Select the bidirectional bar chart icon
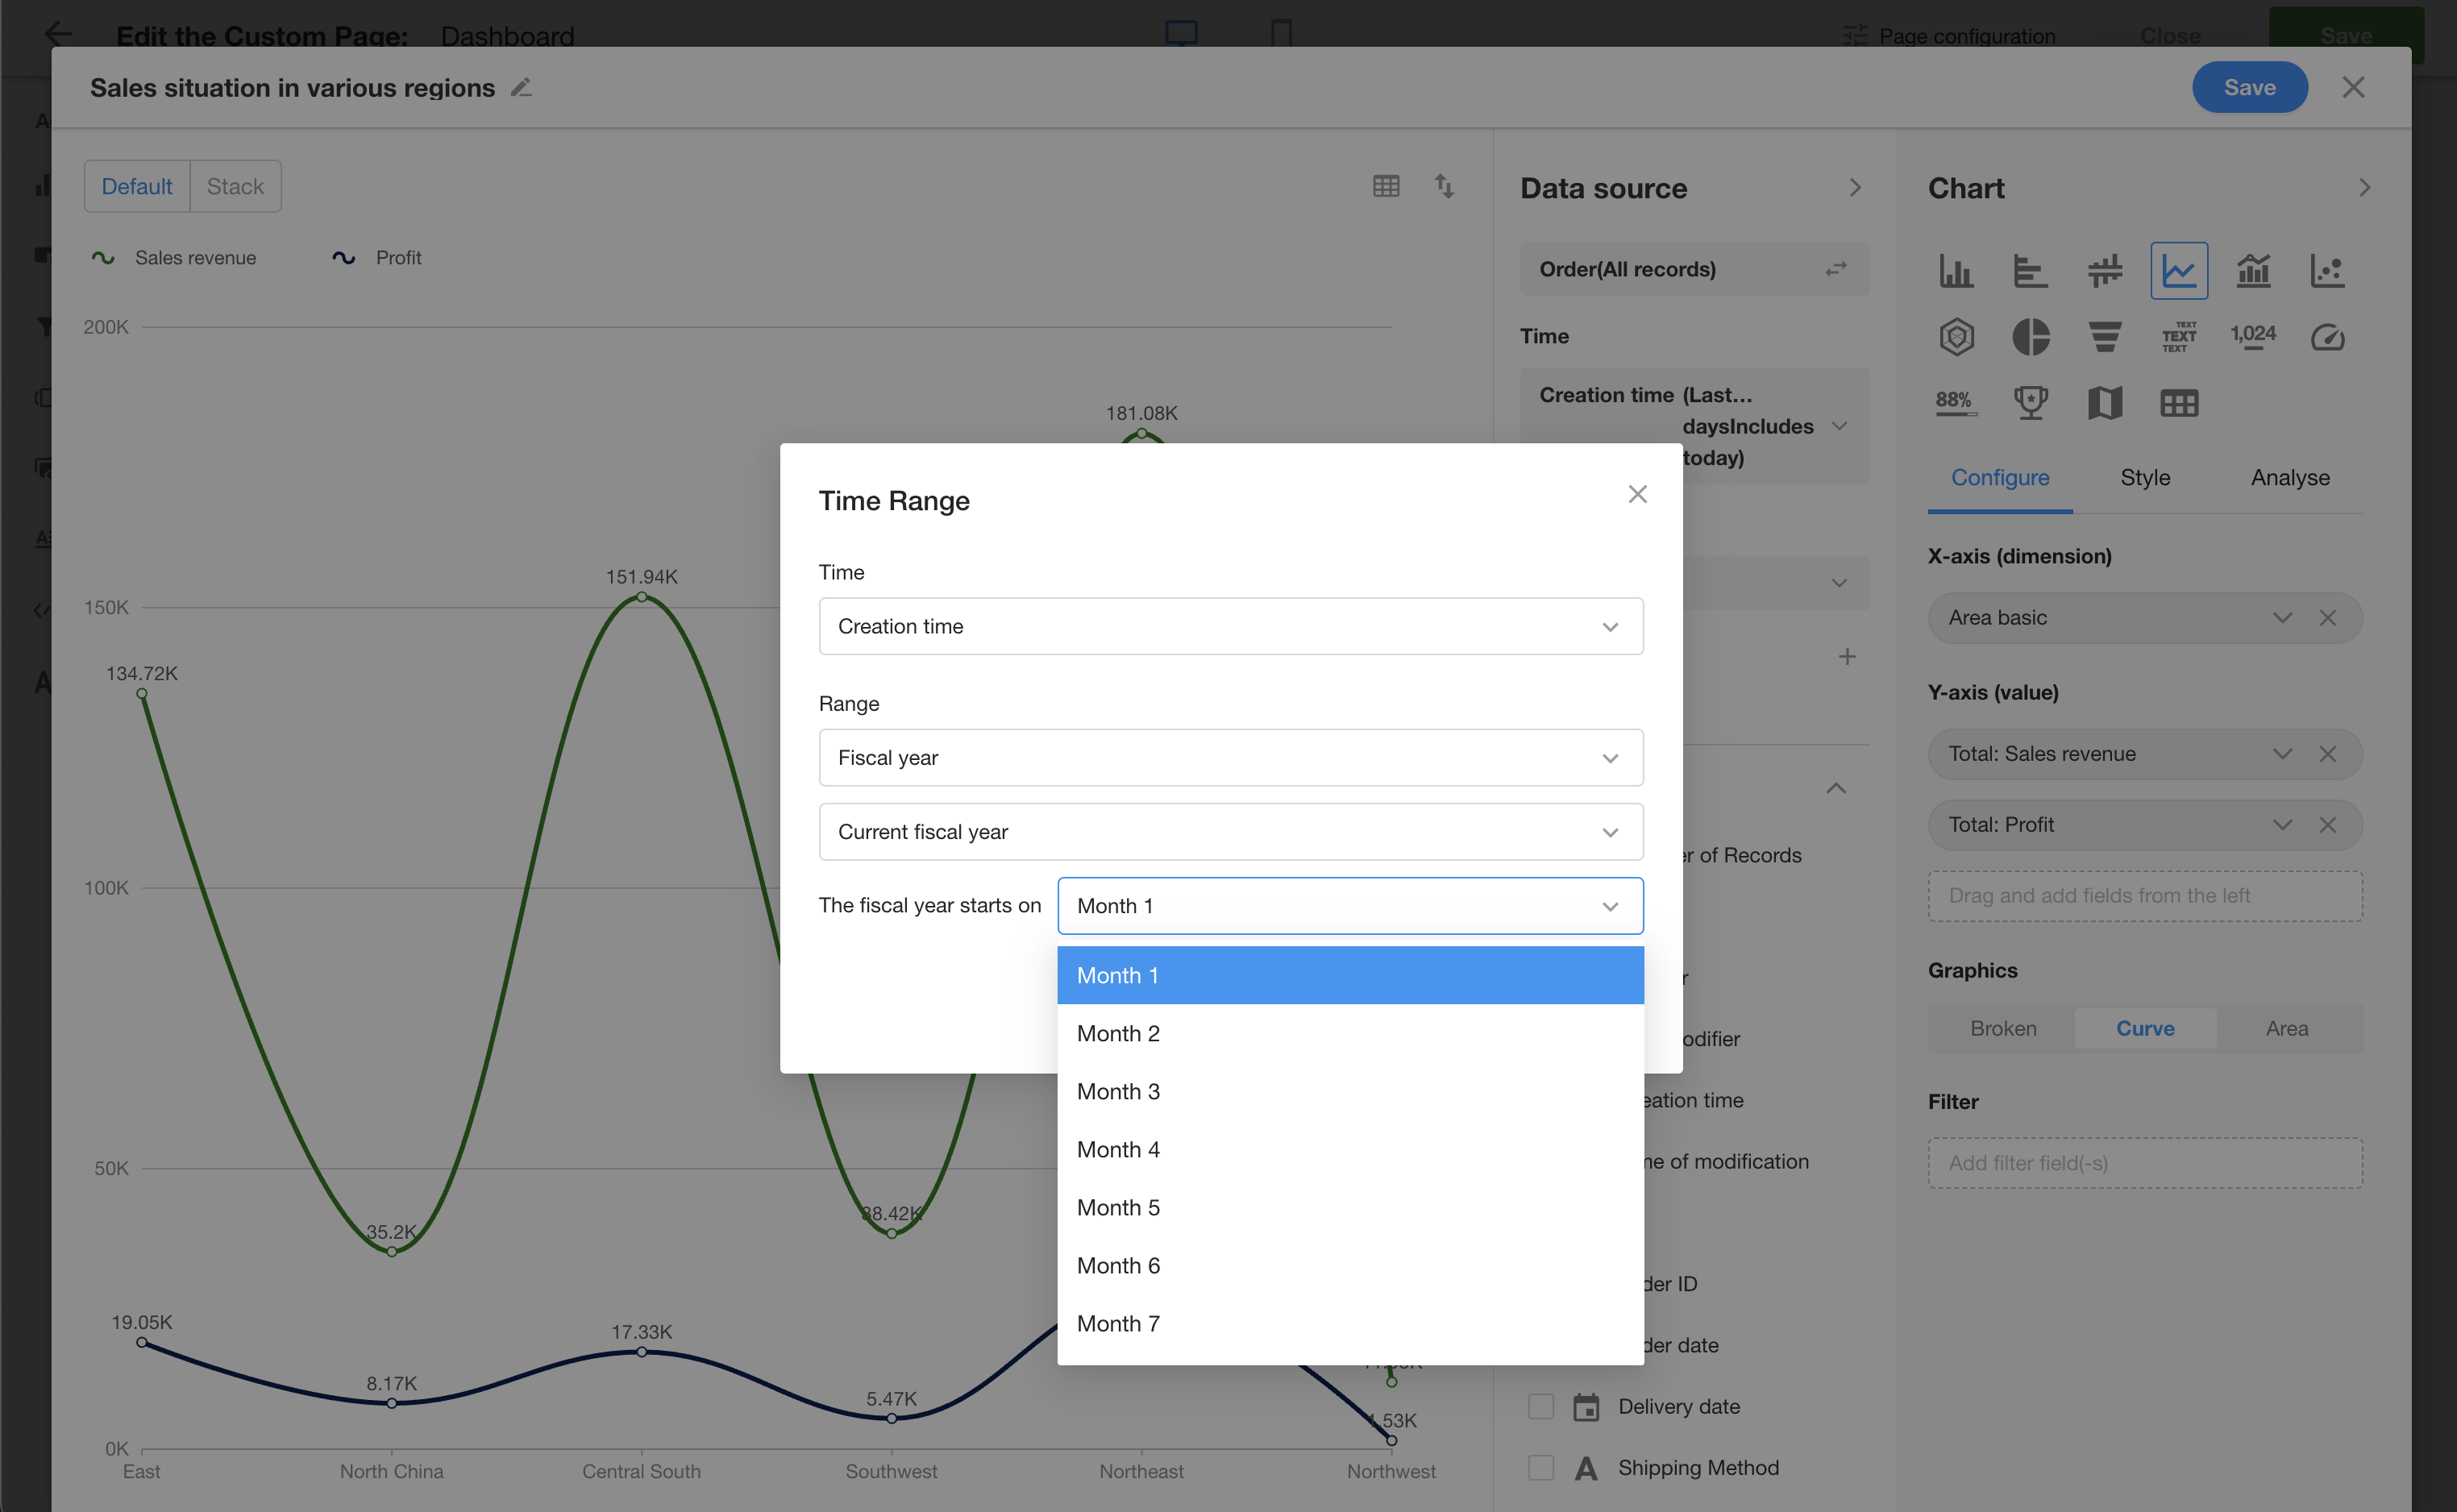 click(x=2105, y=270)
